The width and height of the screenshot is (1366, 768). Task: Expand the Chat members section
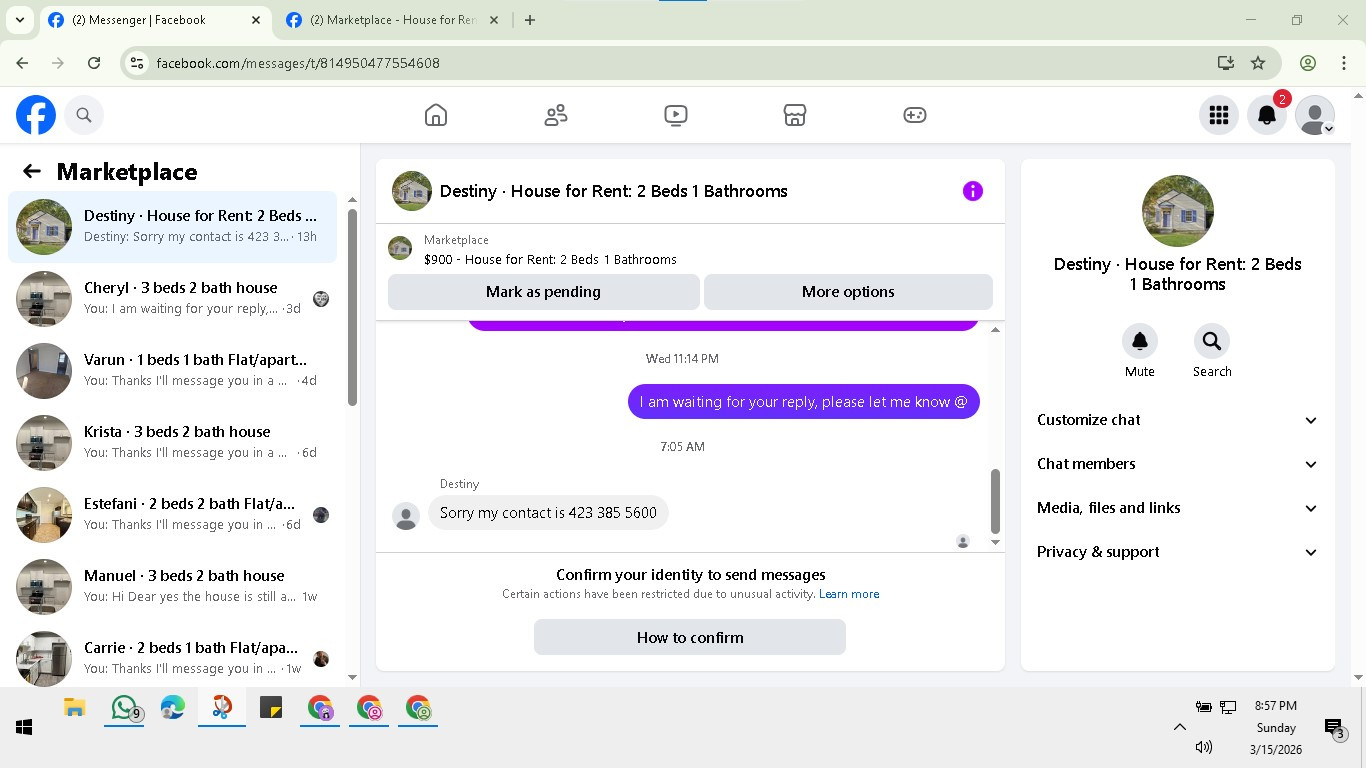pyautogui.click(x=1178, y=464)
